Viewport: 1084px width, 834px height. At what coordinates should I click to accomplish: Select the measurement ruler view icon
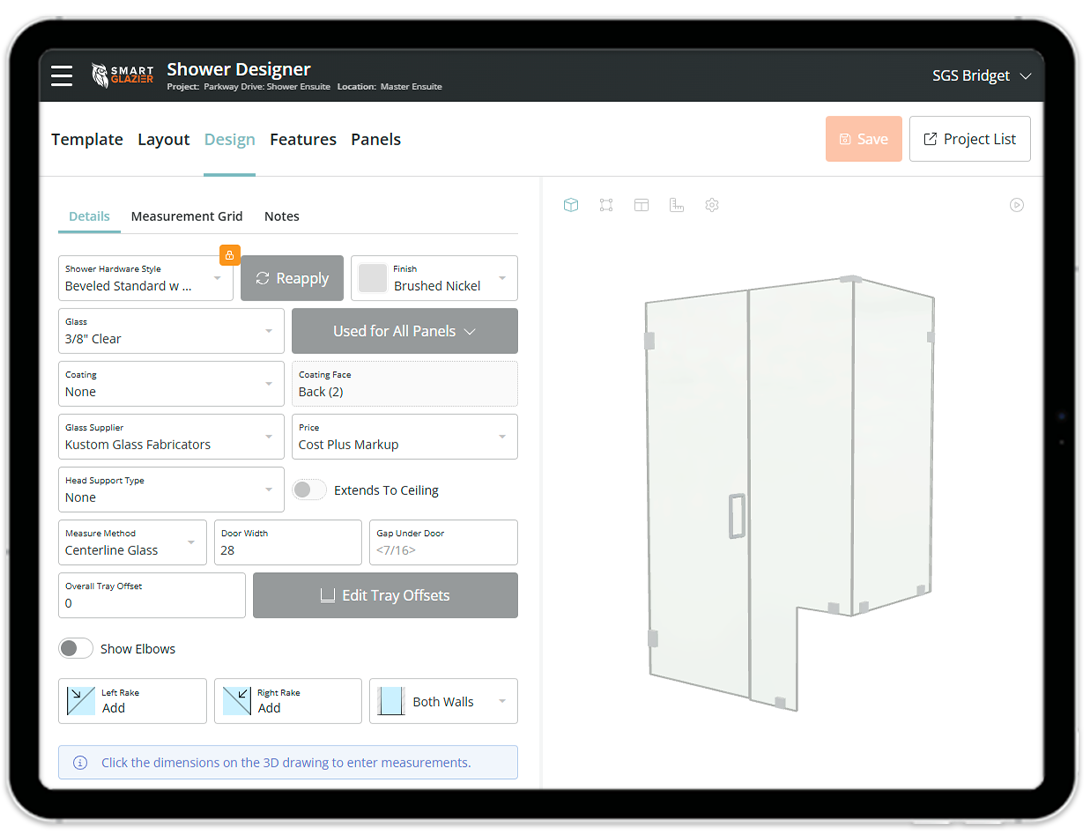click(x=677, y=205)
